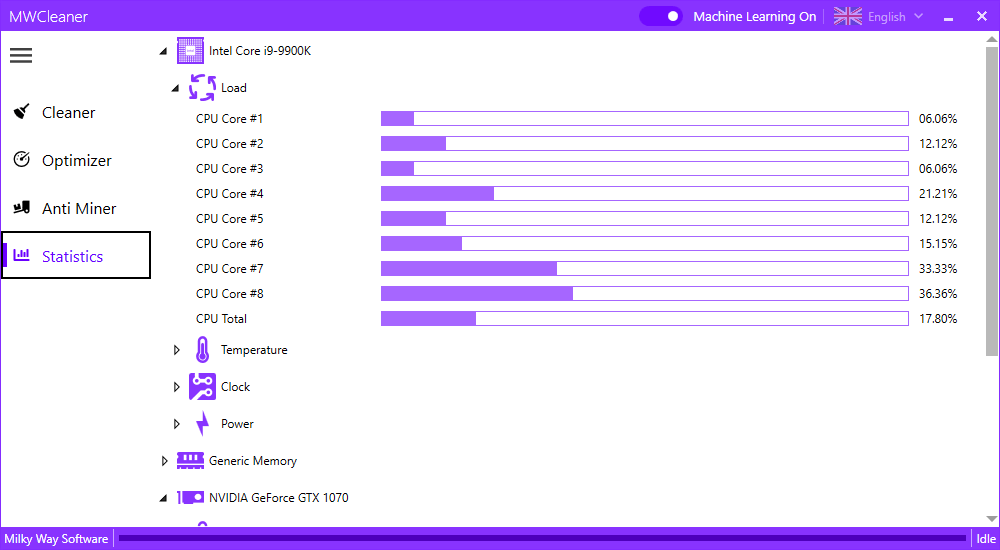Toggle Machine Learning switch off

[661, 16]
